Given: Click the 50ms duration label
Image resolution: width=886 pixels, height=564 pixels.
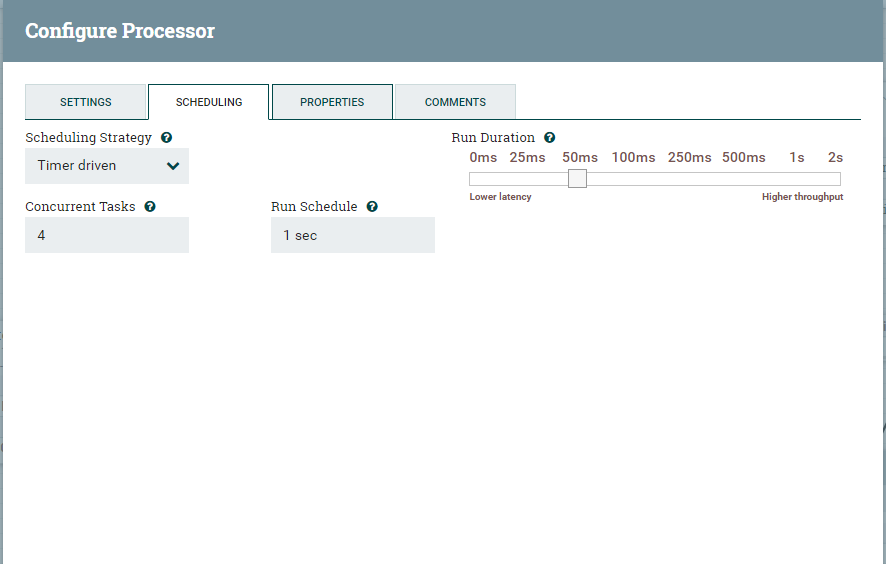Looking at the screenshot, I should point(580,157).
